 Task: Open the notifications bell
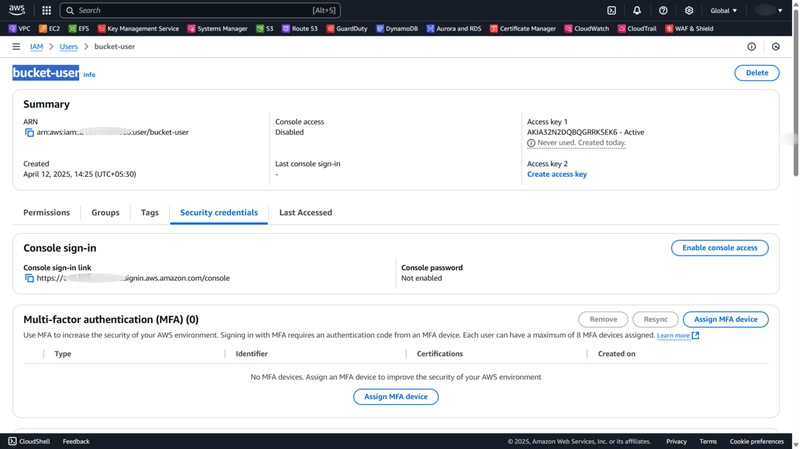click(x=637, y=10)
